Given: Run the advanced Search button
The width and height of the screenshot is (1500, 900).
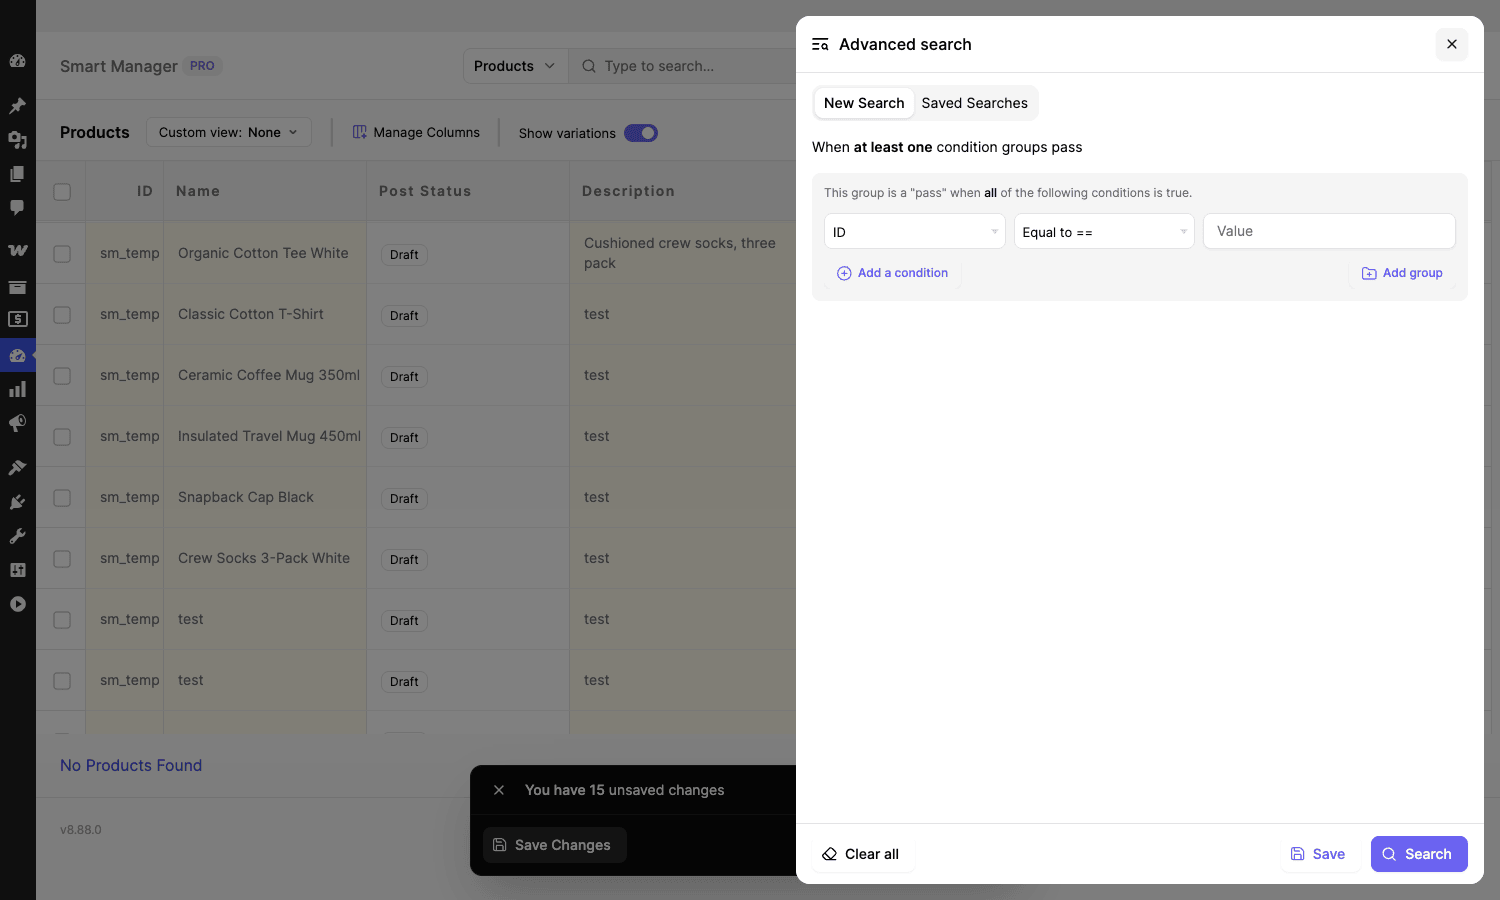Looking at the screenshot, I should tap(1419, 854).
